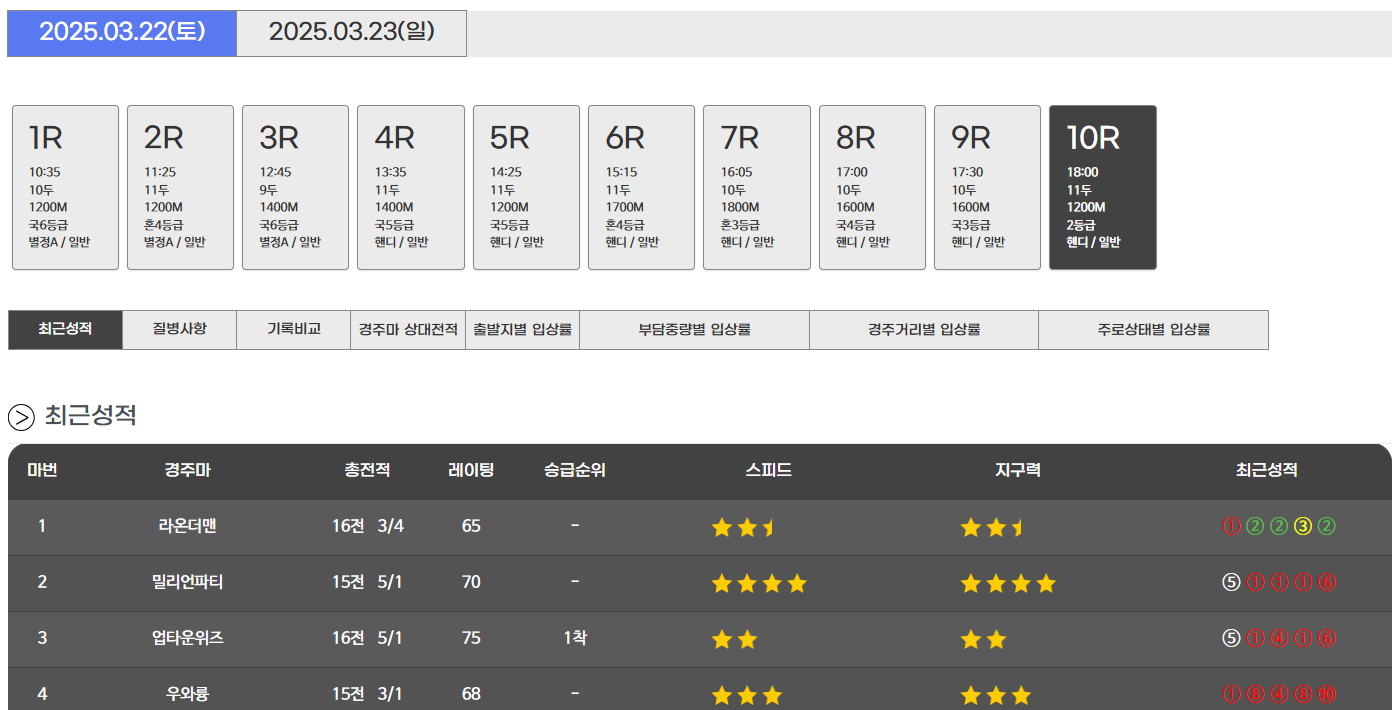Switch to the 질병사항 tab
The image size is (1398, 710).
tap(179, 329)
